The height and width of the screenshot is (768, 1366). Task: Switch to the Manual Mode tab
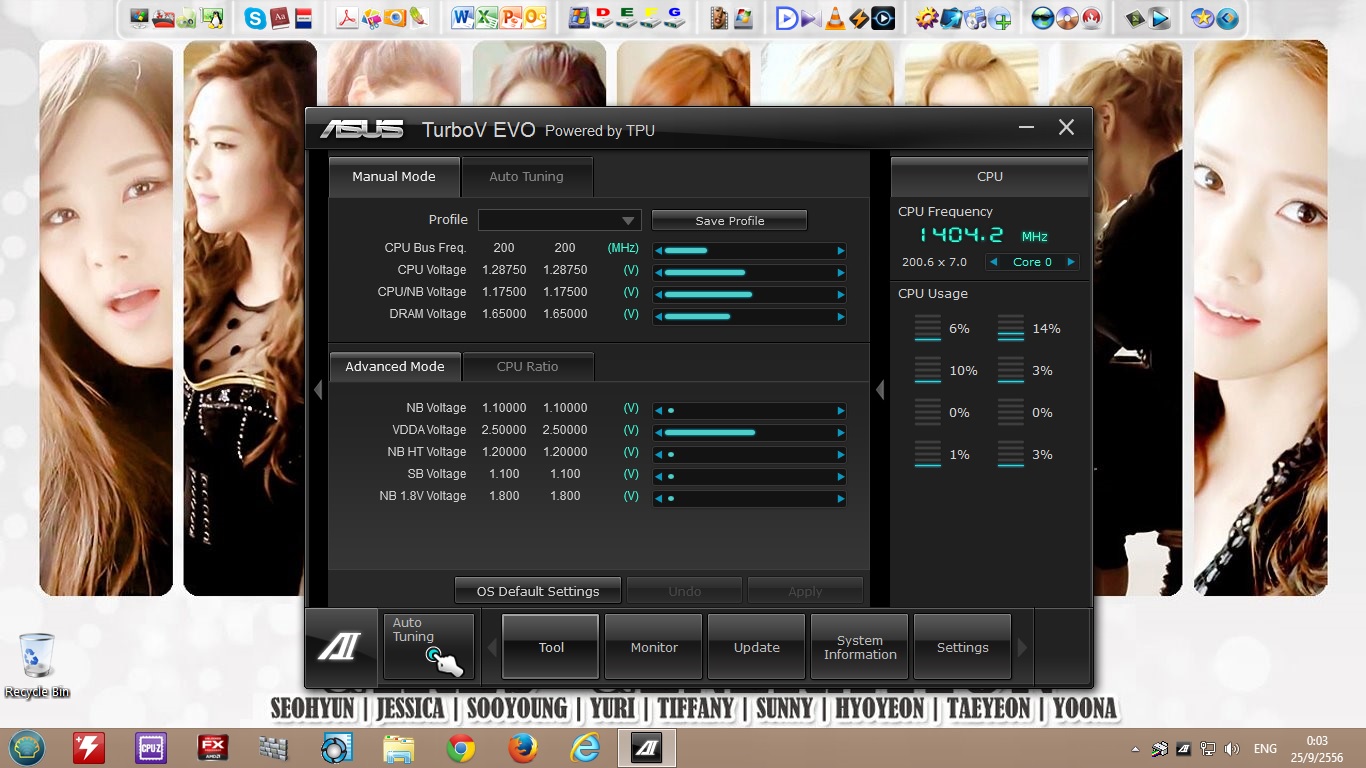tap(394, 176)
